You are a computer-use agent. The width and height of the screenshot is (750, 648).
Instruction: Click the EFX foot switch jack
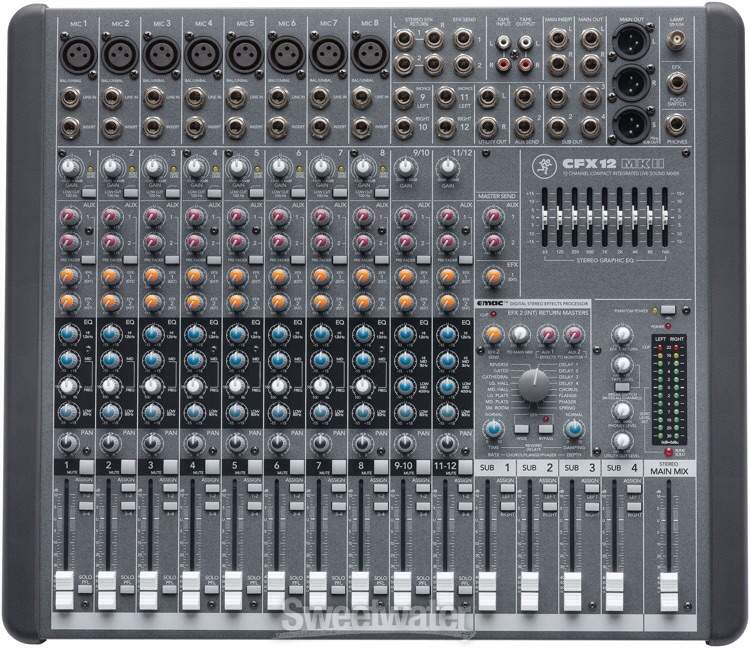pyautogui.click(x=676, y=83)
